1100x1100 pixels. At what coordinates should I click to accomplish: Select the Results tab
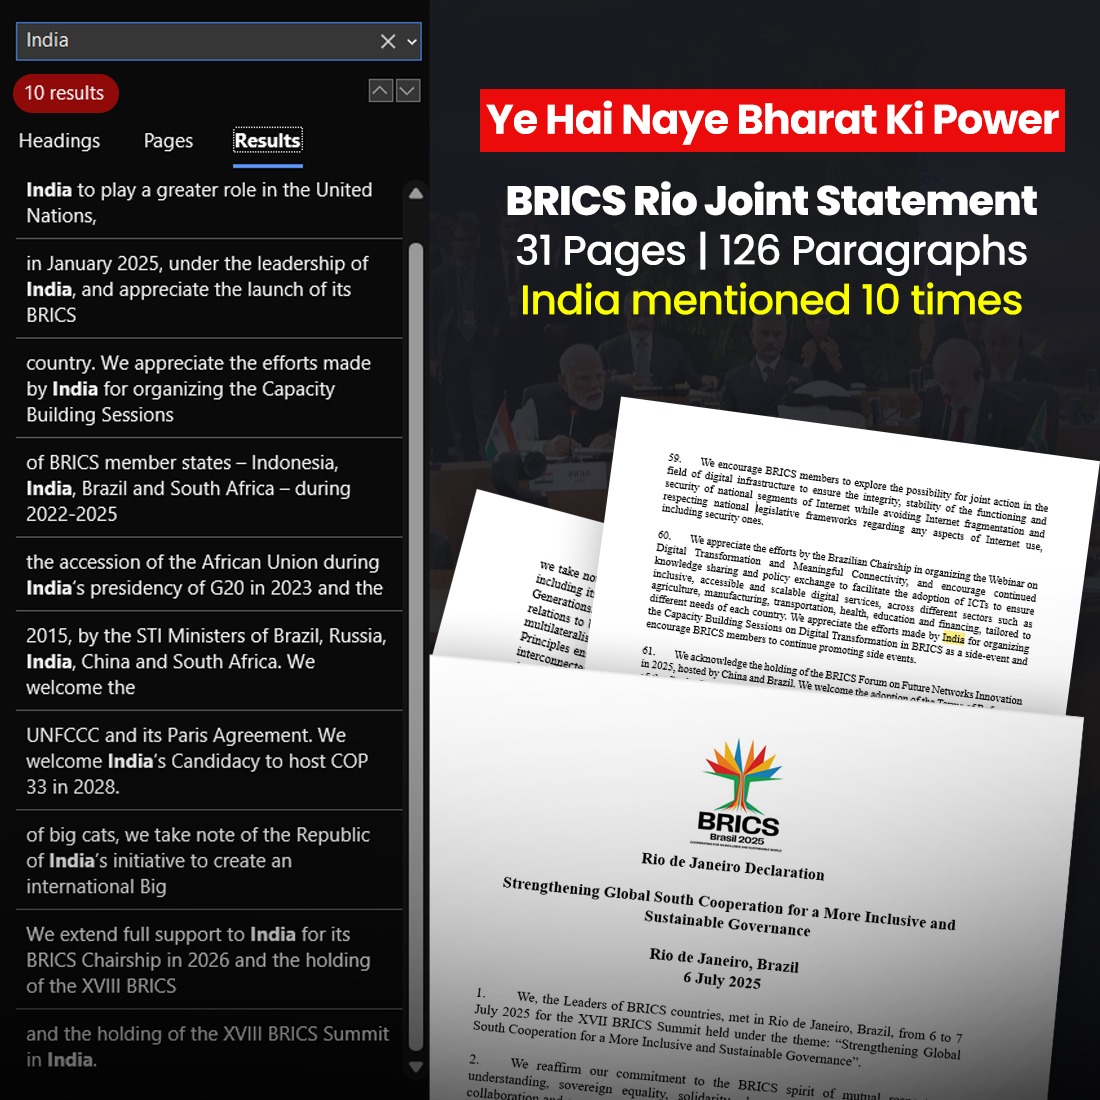267,140
